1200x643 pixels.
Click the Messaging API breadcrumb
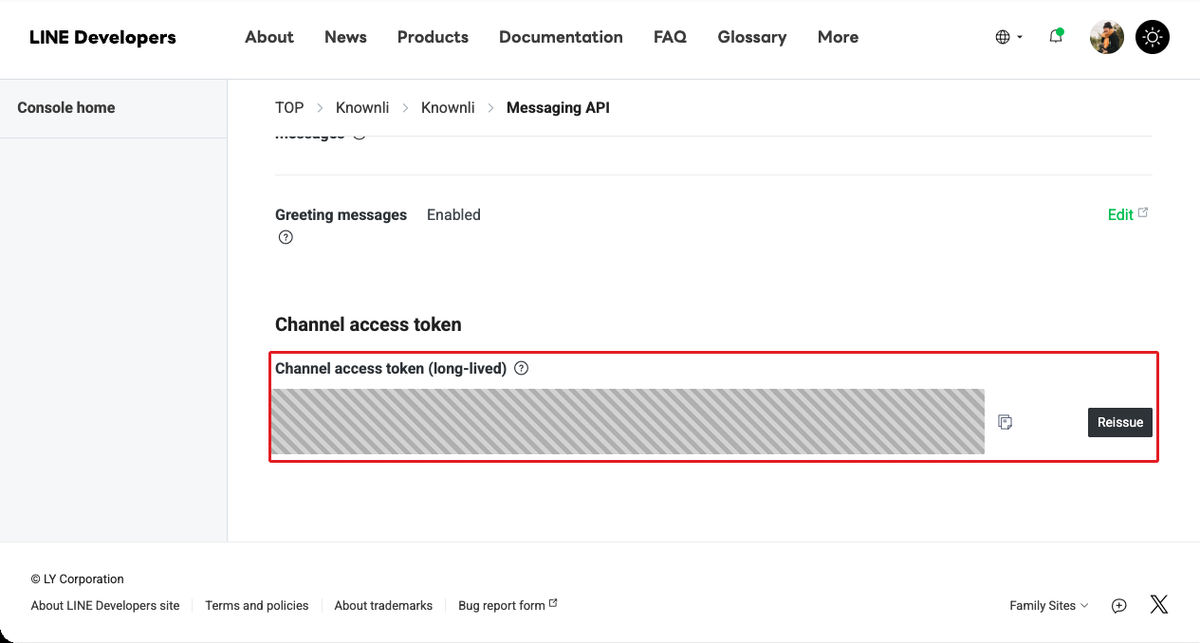[x=558, y=108]
